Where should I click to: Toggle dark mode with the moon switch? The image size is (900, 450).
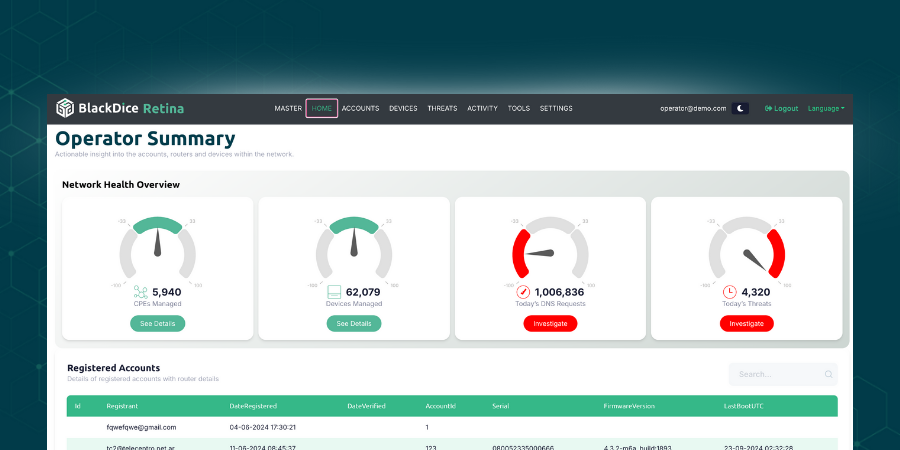[x=740, y=108]
